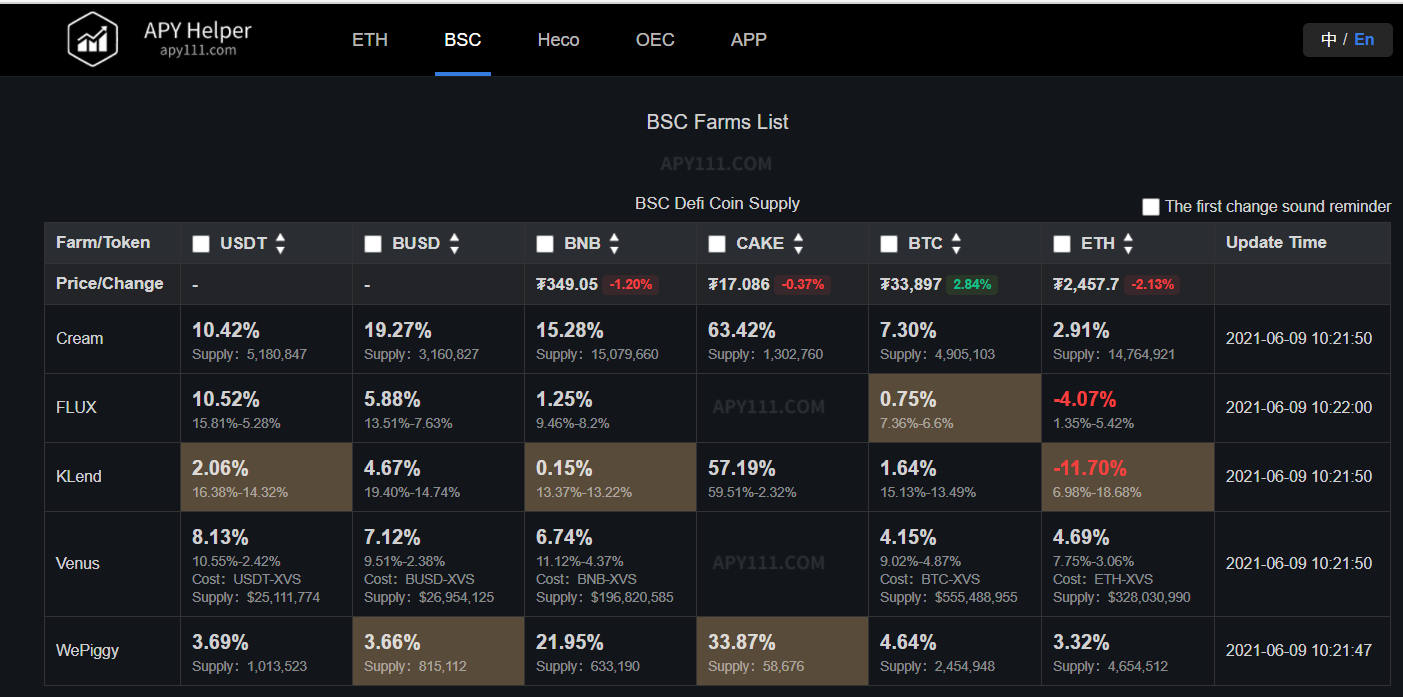Go to the OEC tab
The image size is (1403, 697).
tap(655, 40)
